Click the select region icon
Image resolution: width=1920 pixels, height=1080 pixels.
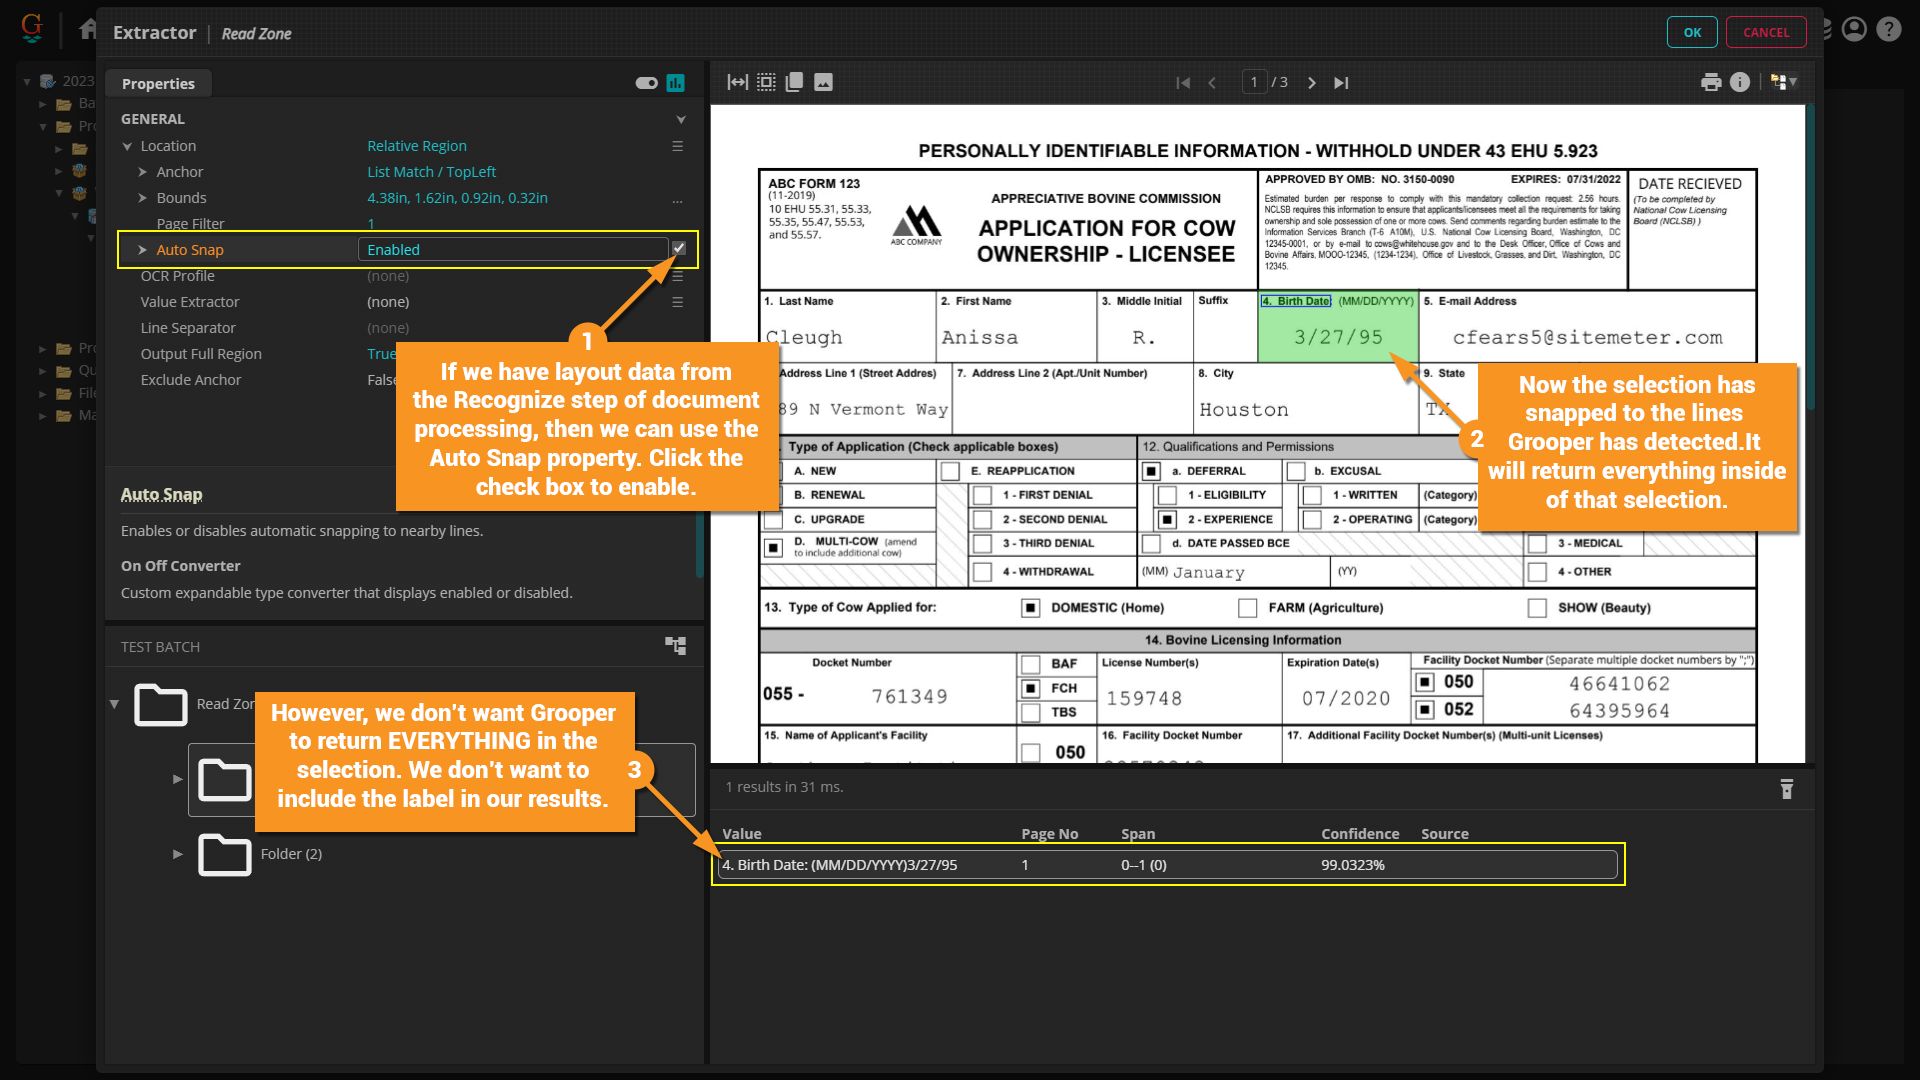coord(766,82)
